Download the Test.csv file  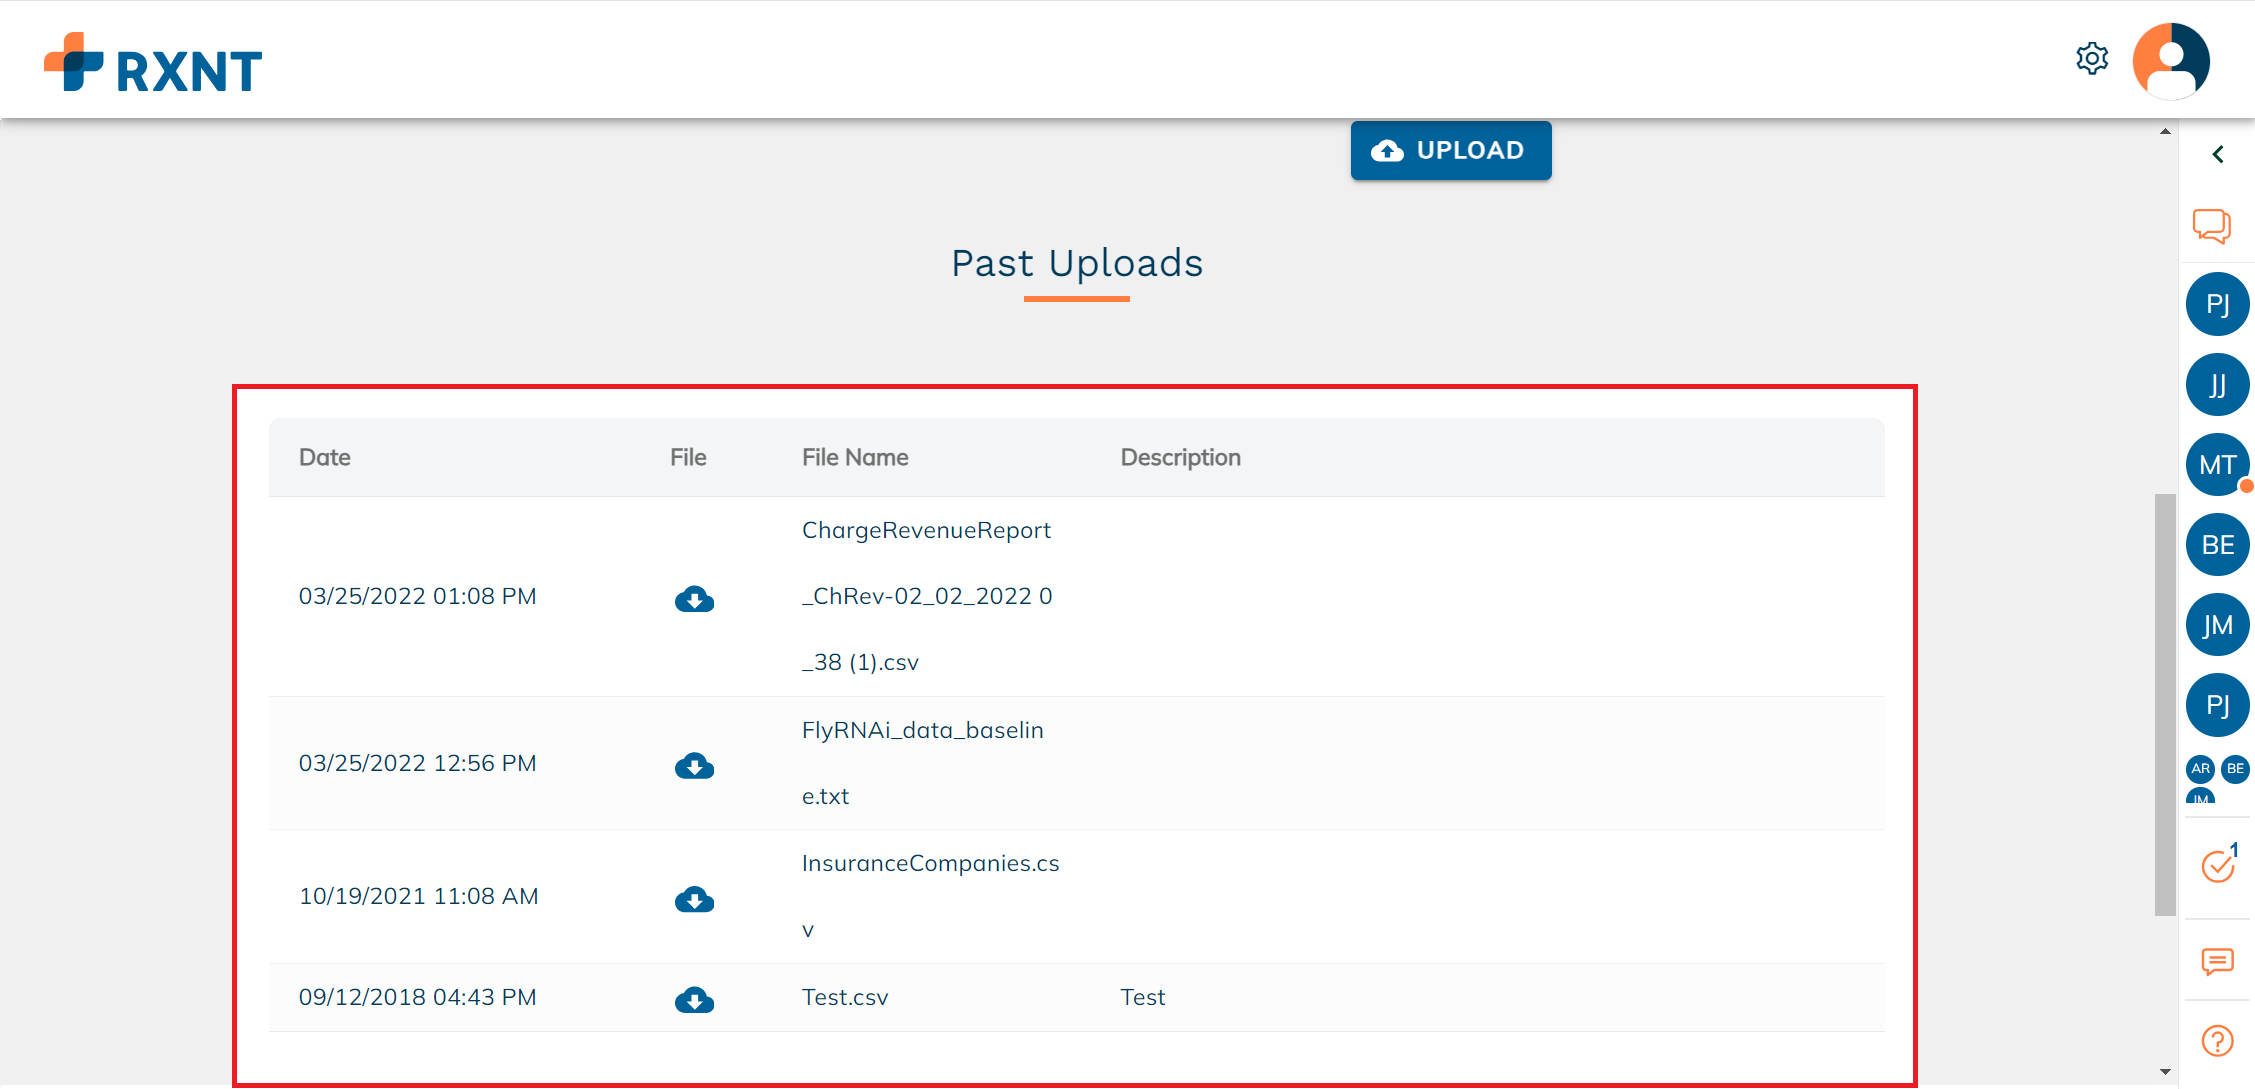[x=694, y=999]
